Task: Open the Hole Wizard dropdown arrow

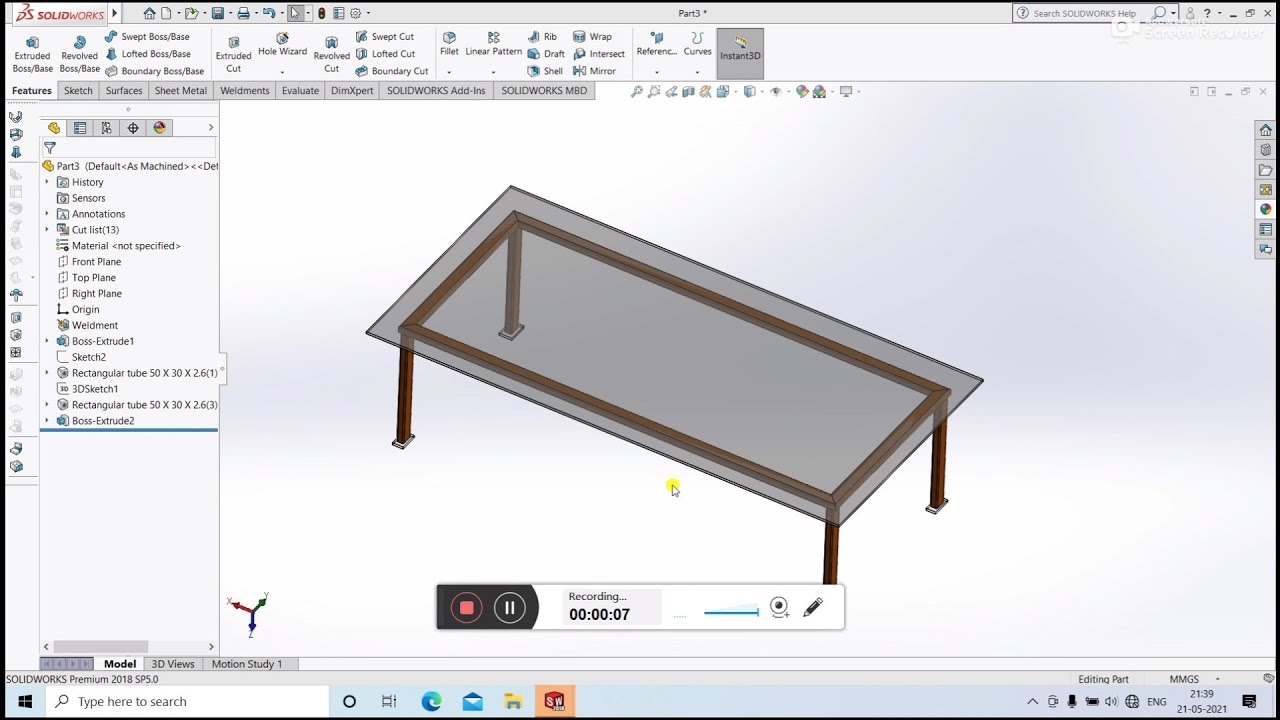Action: [x=282, y=72]
